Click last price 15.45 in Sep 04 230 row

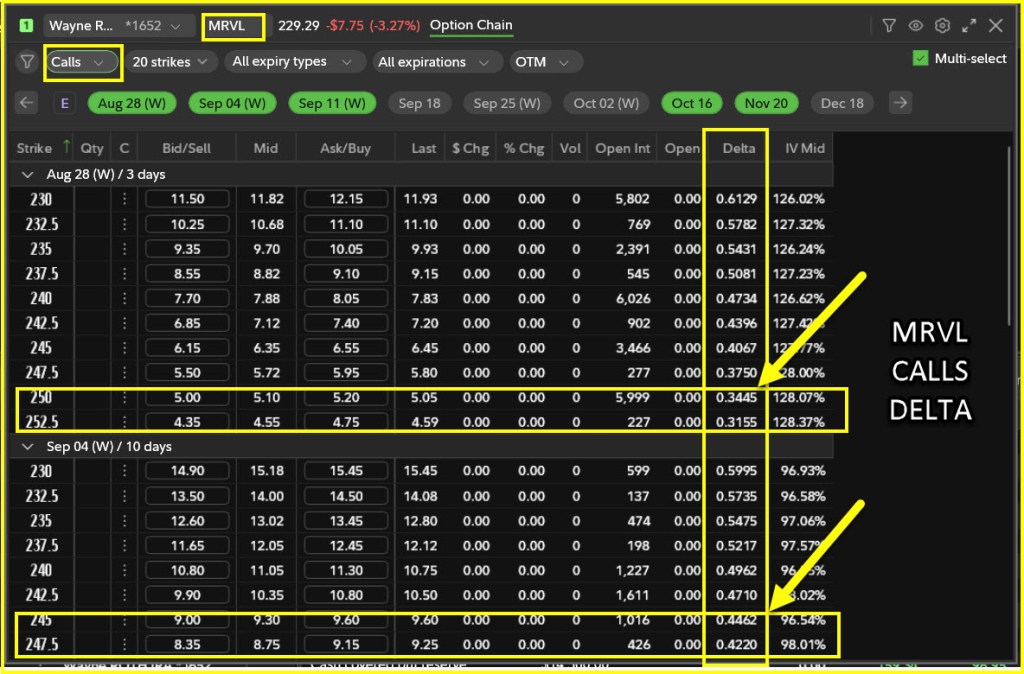point(421,471)
